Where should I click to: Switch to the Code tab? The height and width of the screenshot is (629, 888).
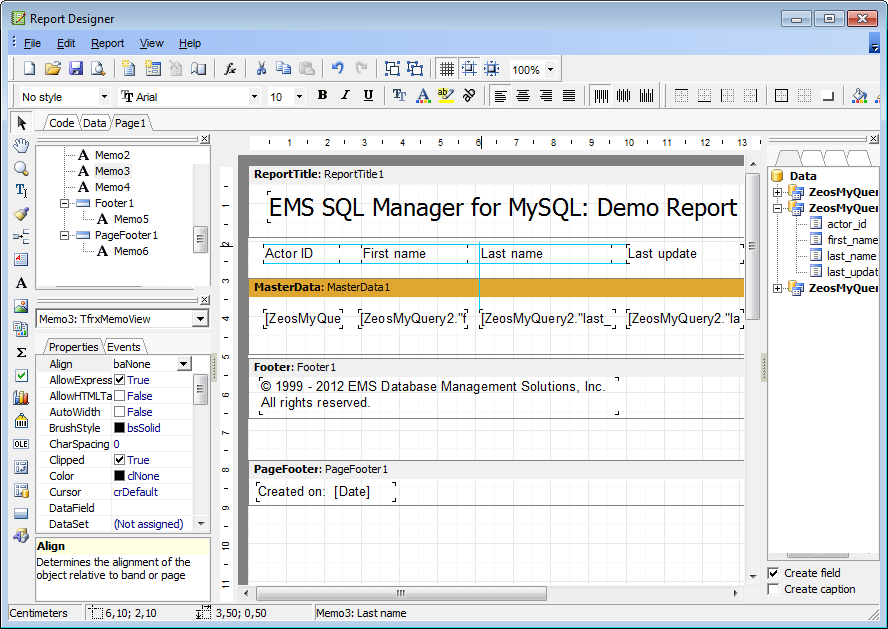tap(61, 123)
